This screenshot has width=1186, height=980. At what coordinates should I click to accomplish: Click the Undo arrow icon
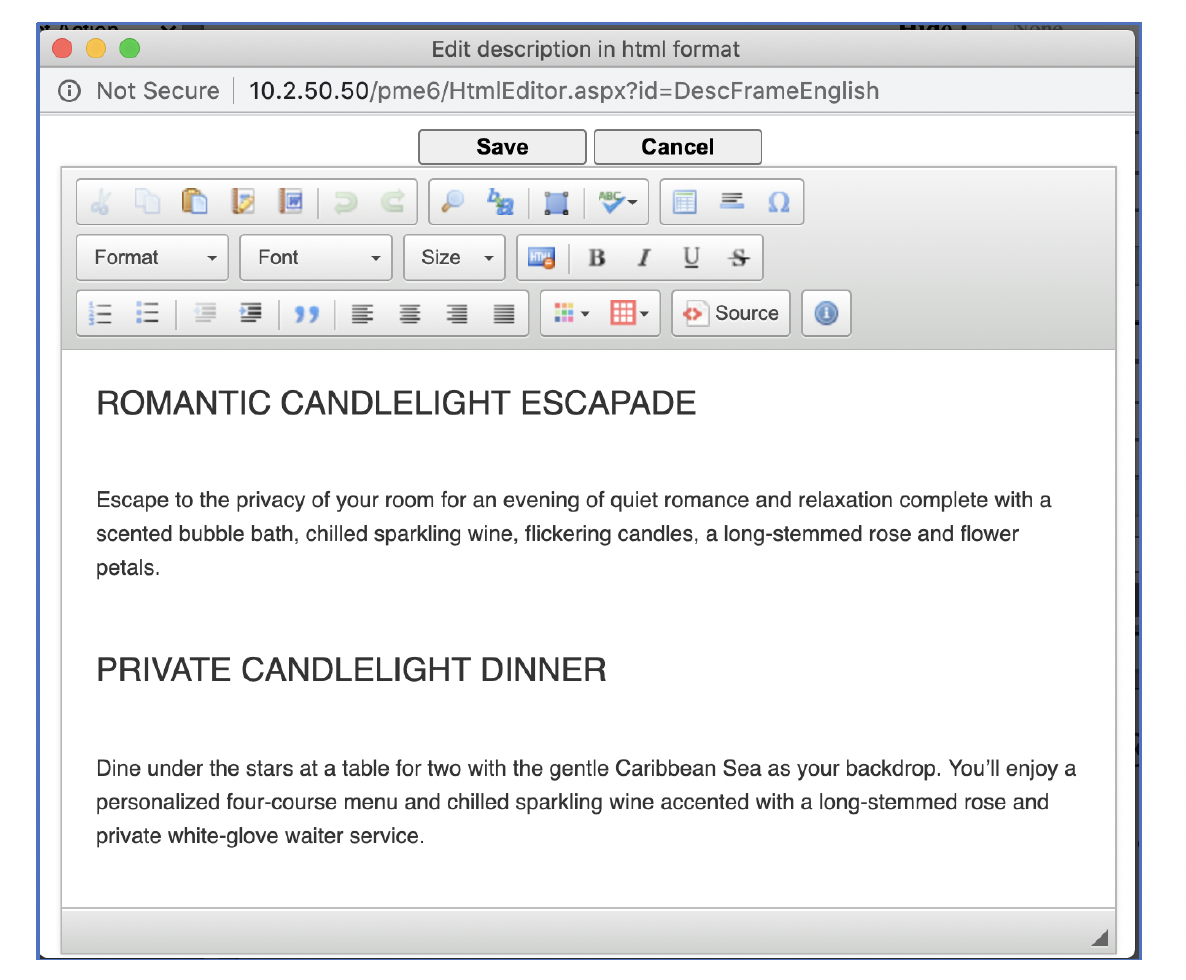(x=346, y=202)
